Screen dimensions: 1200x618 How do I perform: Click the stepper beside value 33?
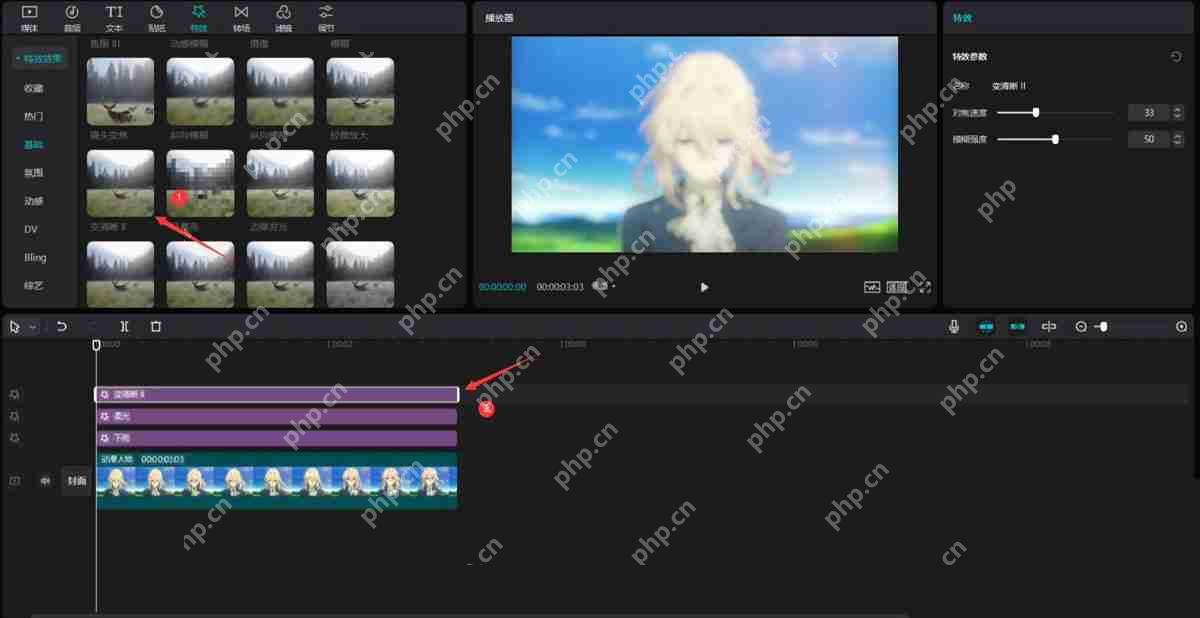coord(1176,112)
